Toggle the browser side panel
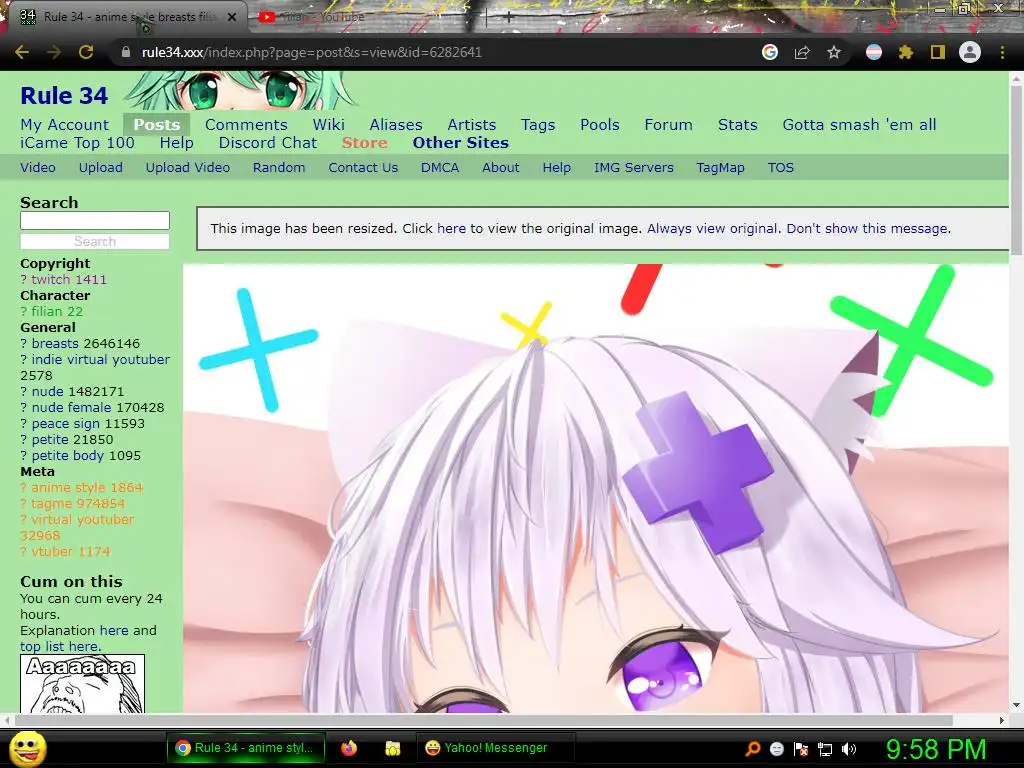Image resolution: width=1024 pixels, height=768 pixels. point(938,52)
